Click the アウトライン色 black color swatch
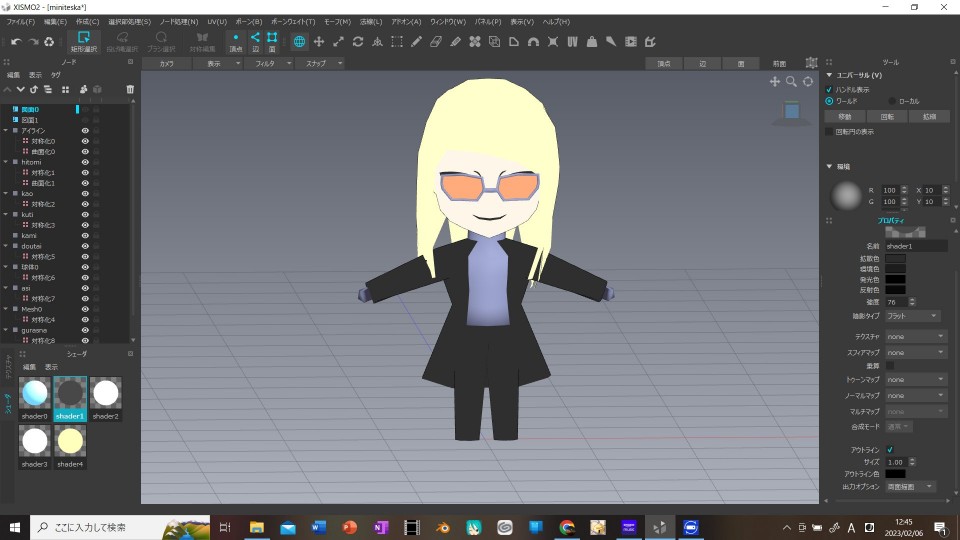960x540 pixels. coord(895,474)
